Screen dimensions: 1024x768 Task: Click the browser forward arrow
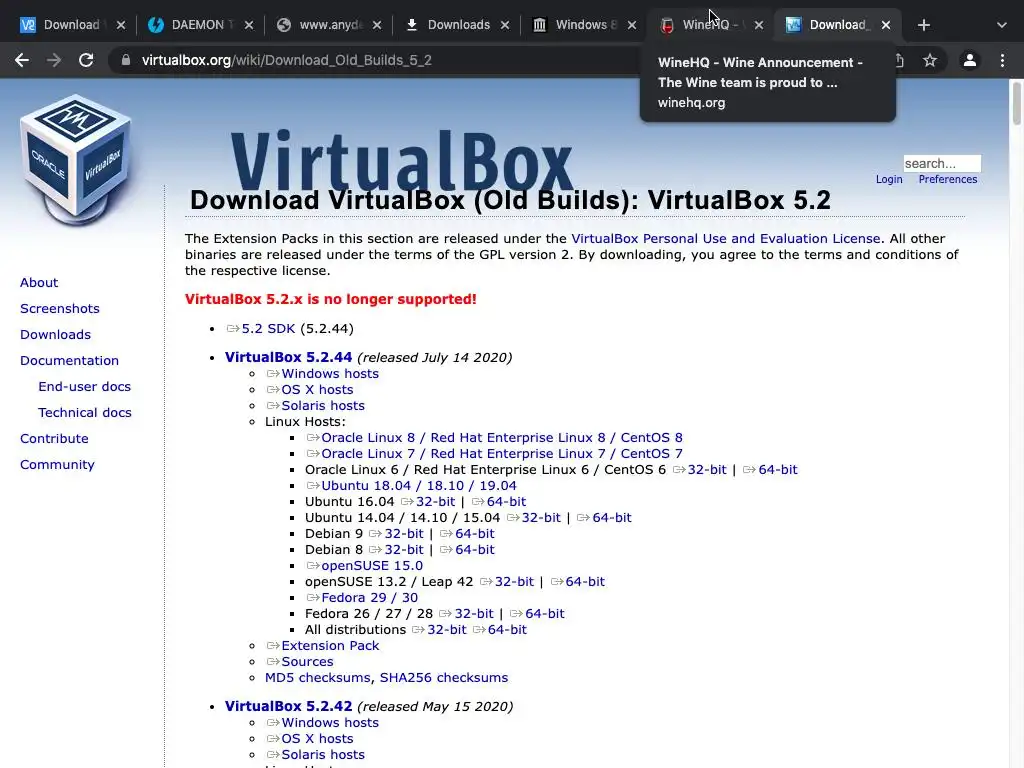pyautogui.click(x=54, y=60)
